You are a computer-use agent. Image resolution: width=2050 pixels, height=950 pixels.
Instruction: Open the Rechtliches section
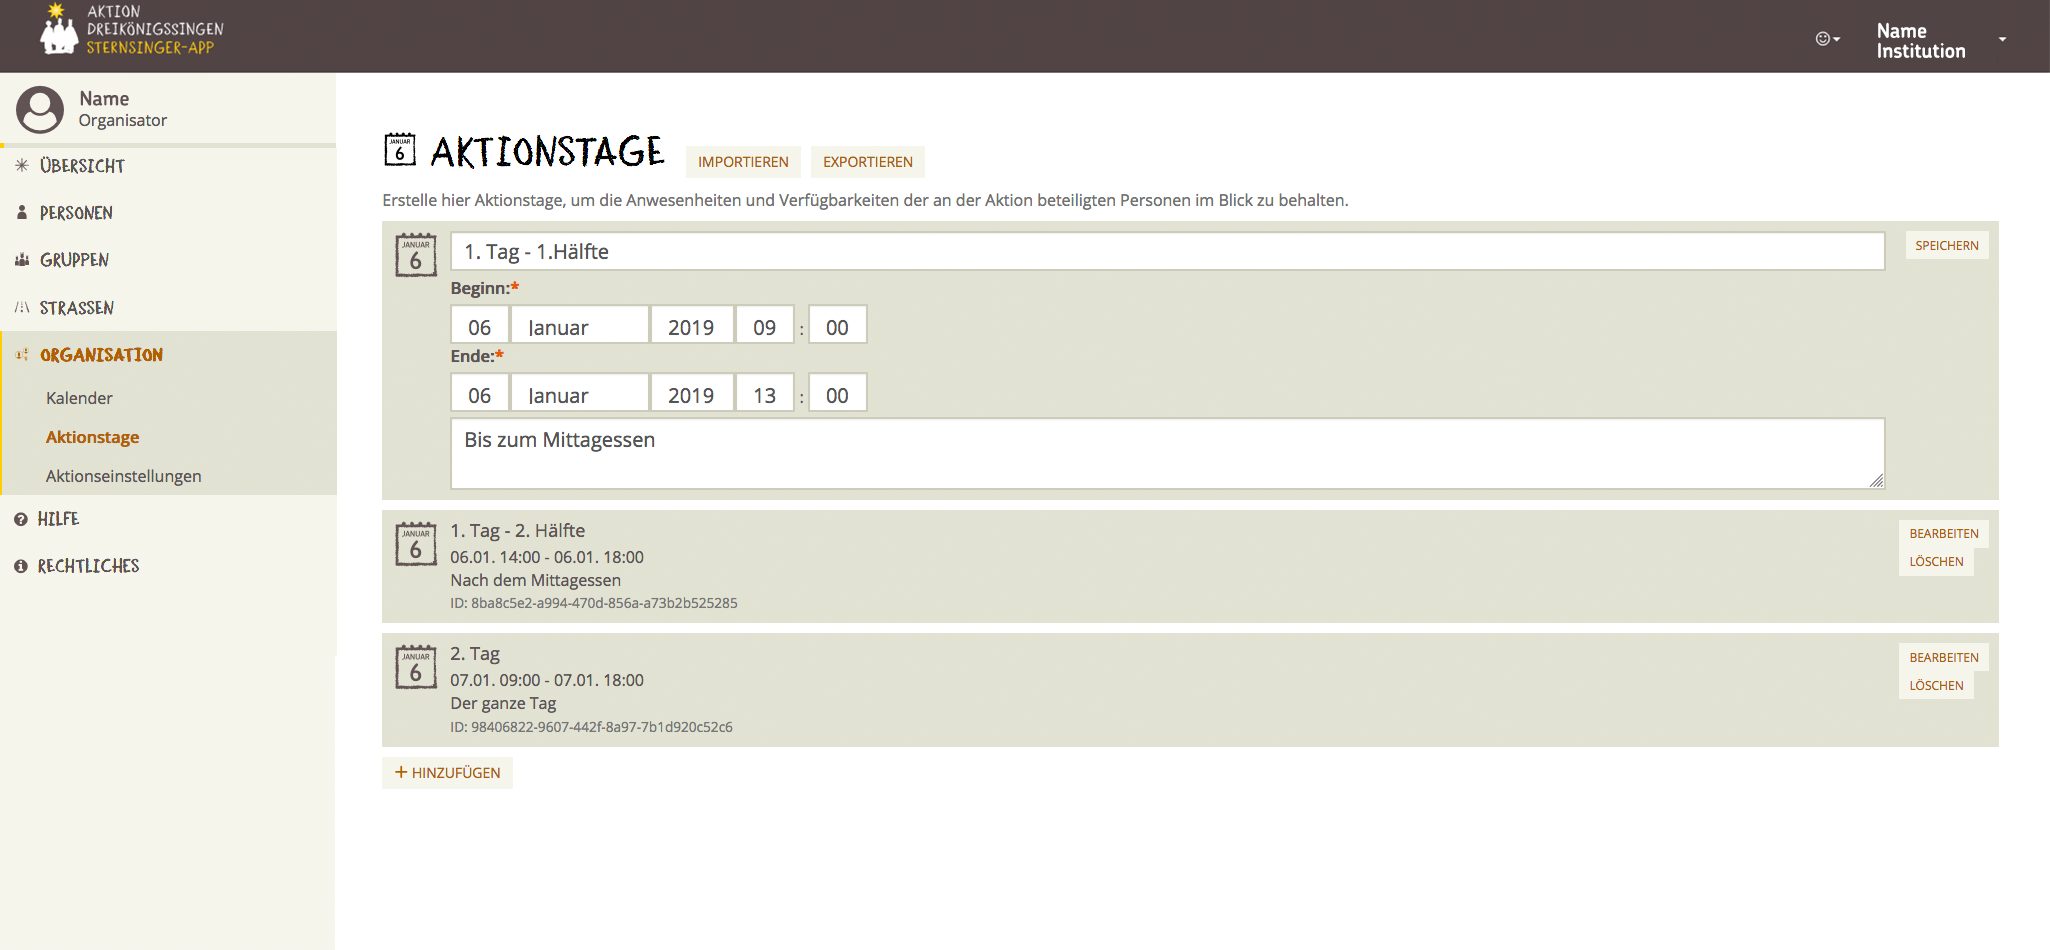pyautogui.click(x=88, y=566)
